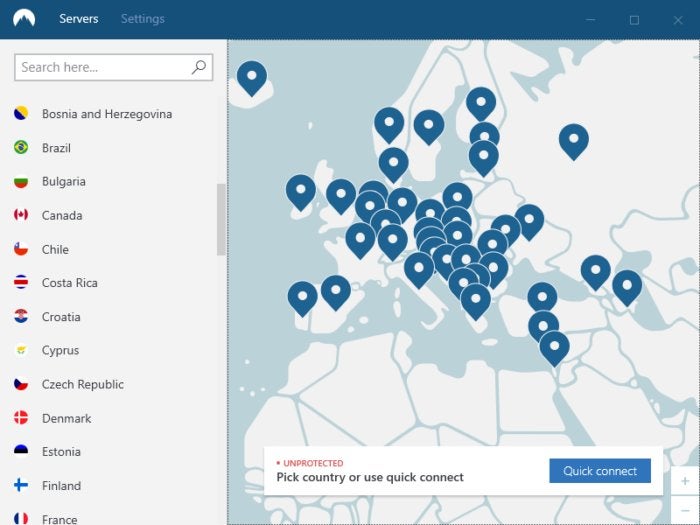Click the Spain map pin
The image size is (700, 525).
[x=336, y=293]
